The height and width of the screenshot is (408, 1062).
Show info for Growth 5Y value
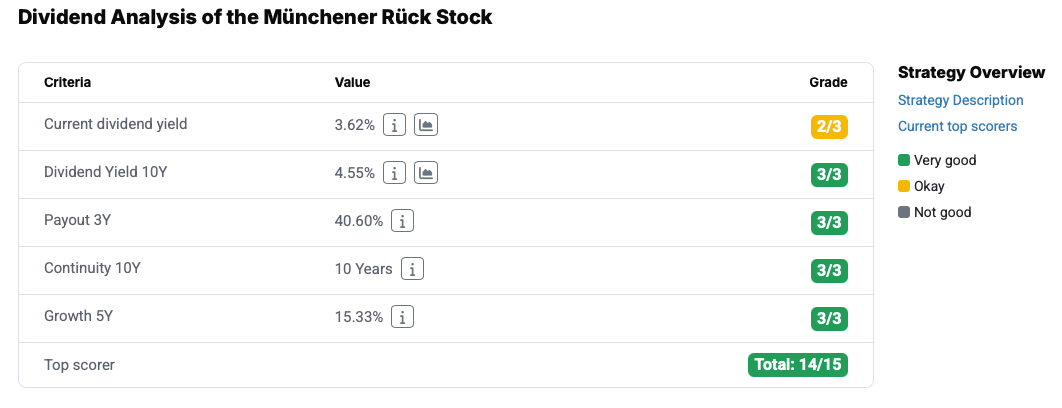tap(402, 317)
